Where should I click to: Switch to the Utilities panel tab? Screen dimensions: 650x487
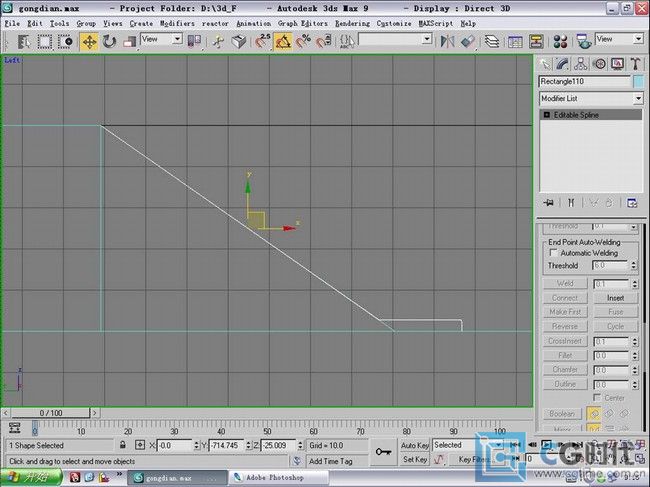tap(635, 64)
